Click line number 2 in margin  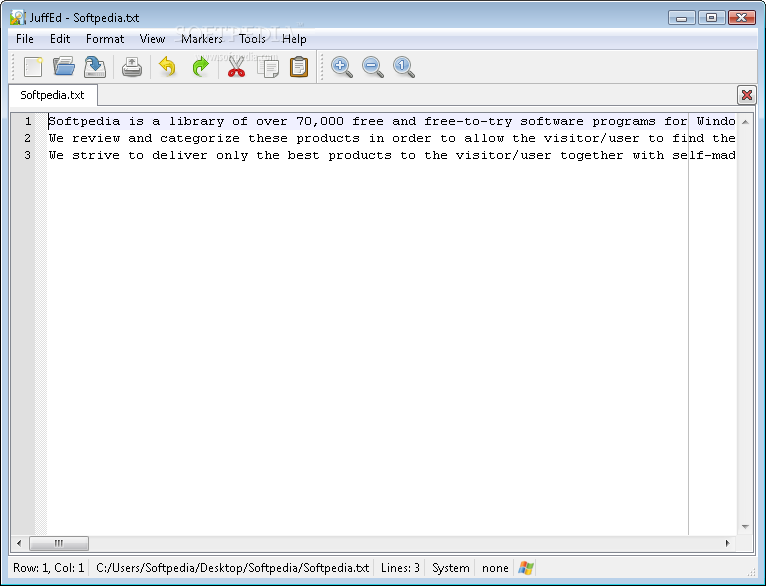[x=28, y=138]
